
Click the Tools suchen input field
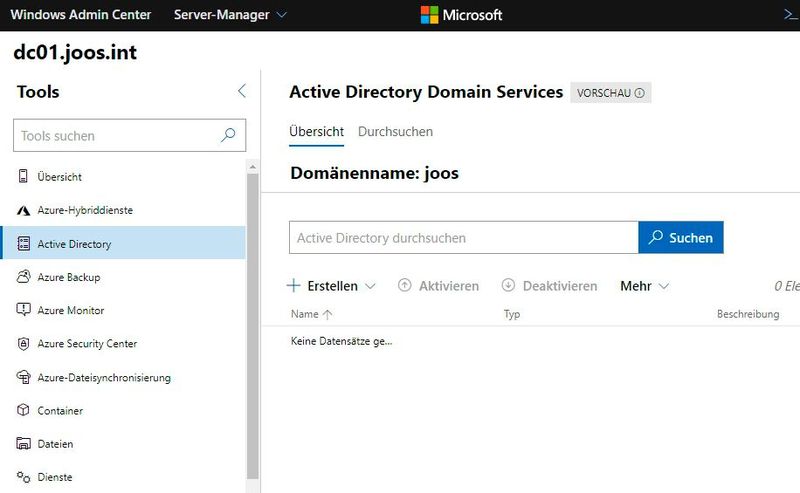pyautogui.click(x=130, y=135)
